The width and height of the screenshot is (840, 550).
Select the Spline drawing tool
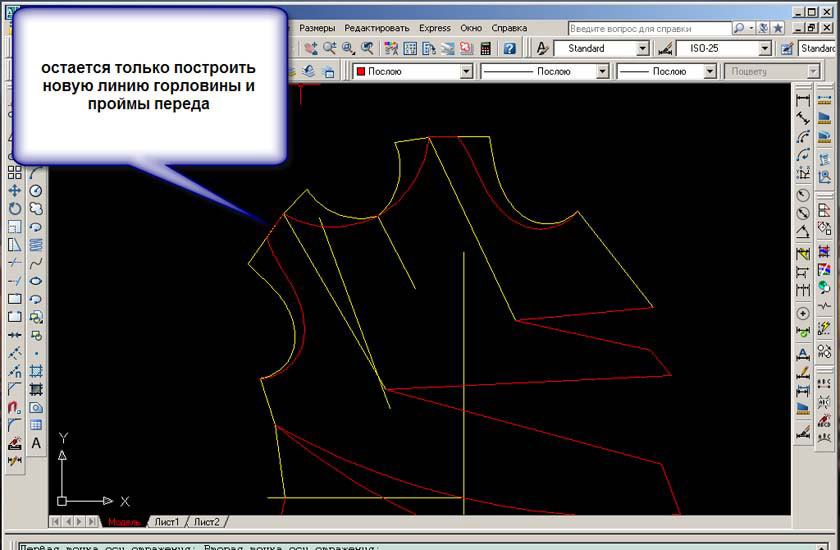click(36, 263)
